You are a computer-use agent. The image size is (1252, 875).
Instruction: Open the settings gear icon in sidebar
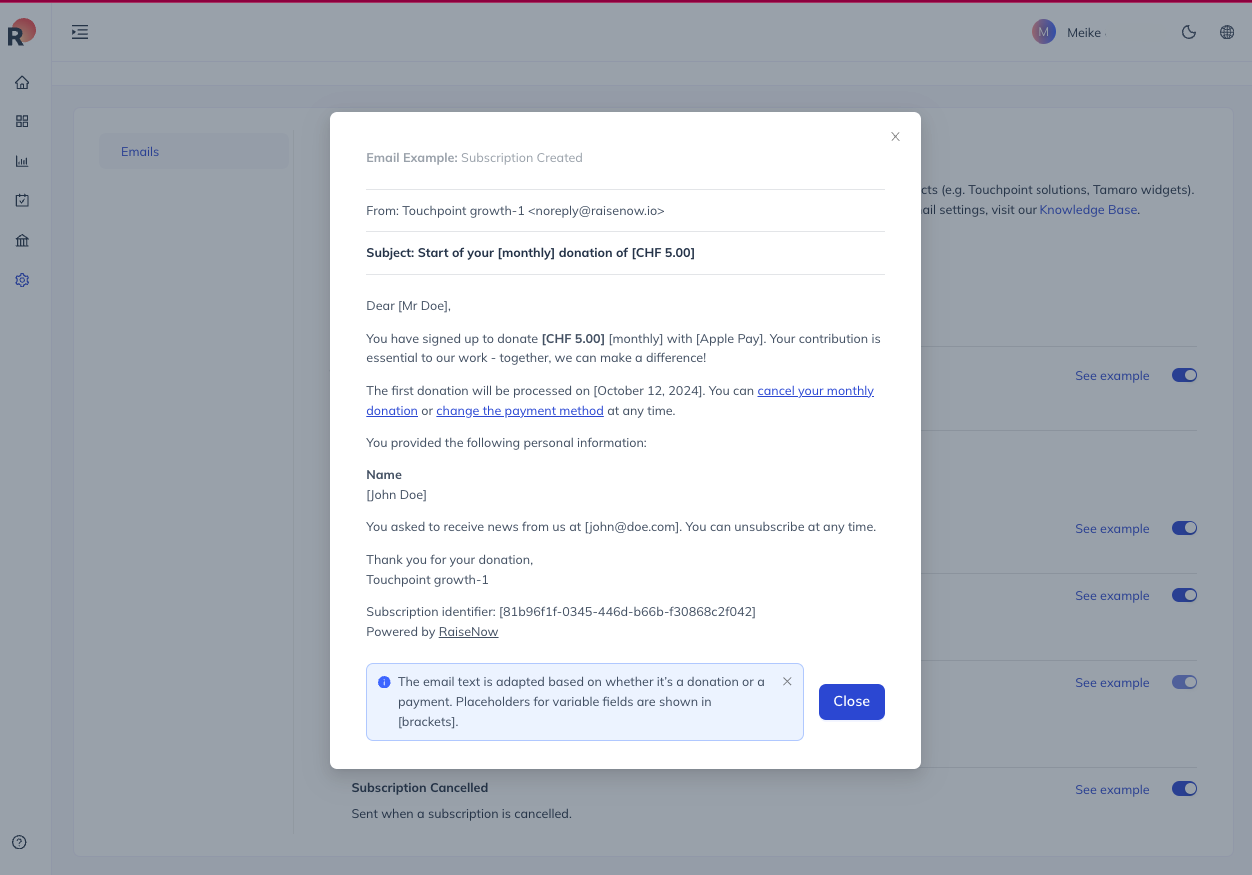point(22,280)
